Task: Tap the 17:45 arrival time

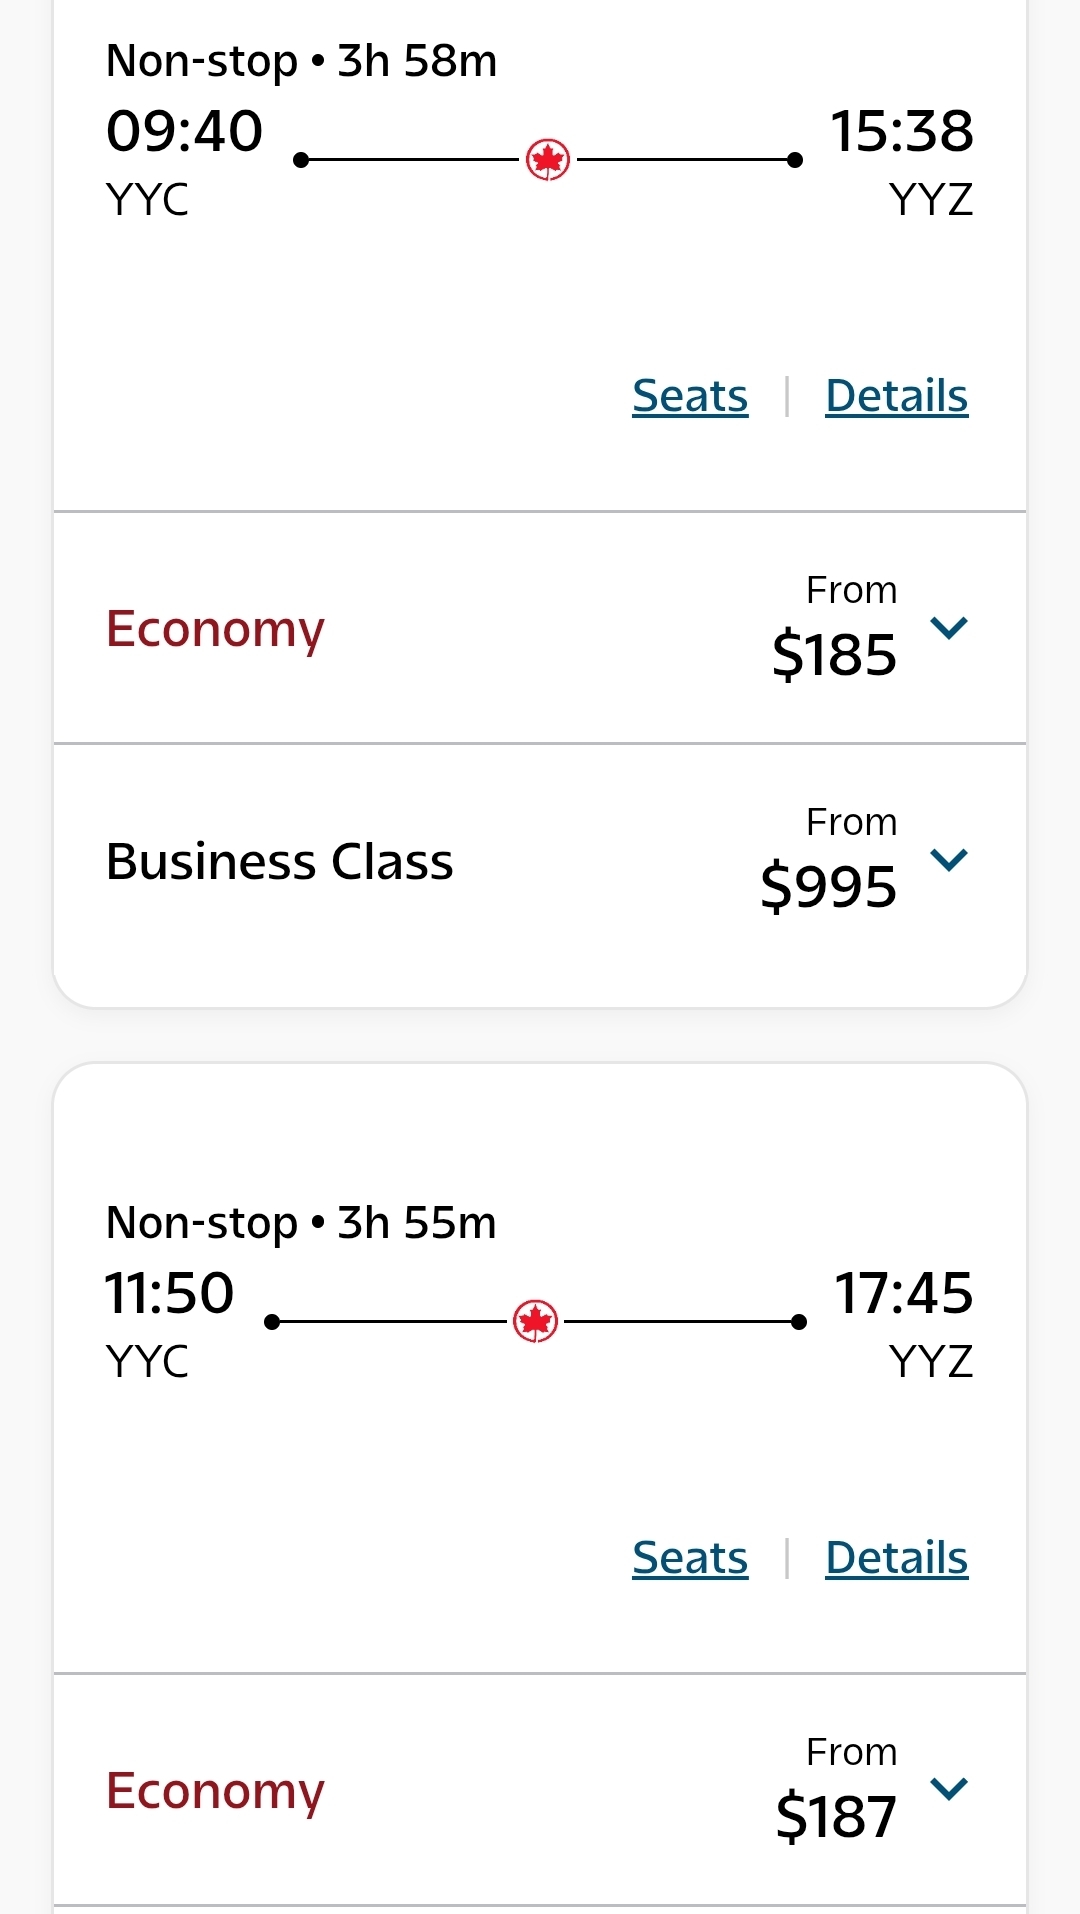Action: click(x=903, y=1294)
